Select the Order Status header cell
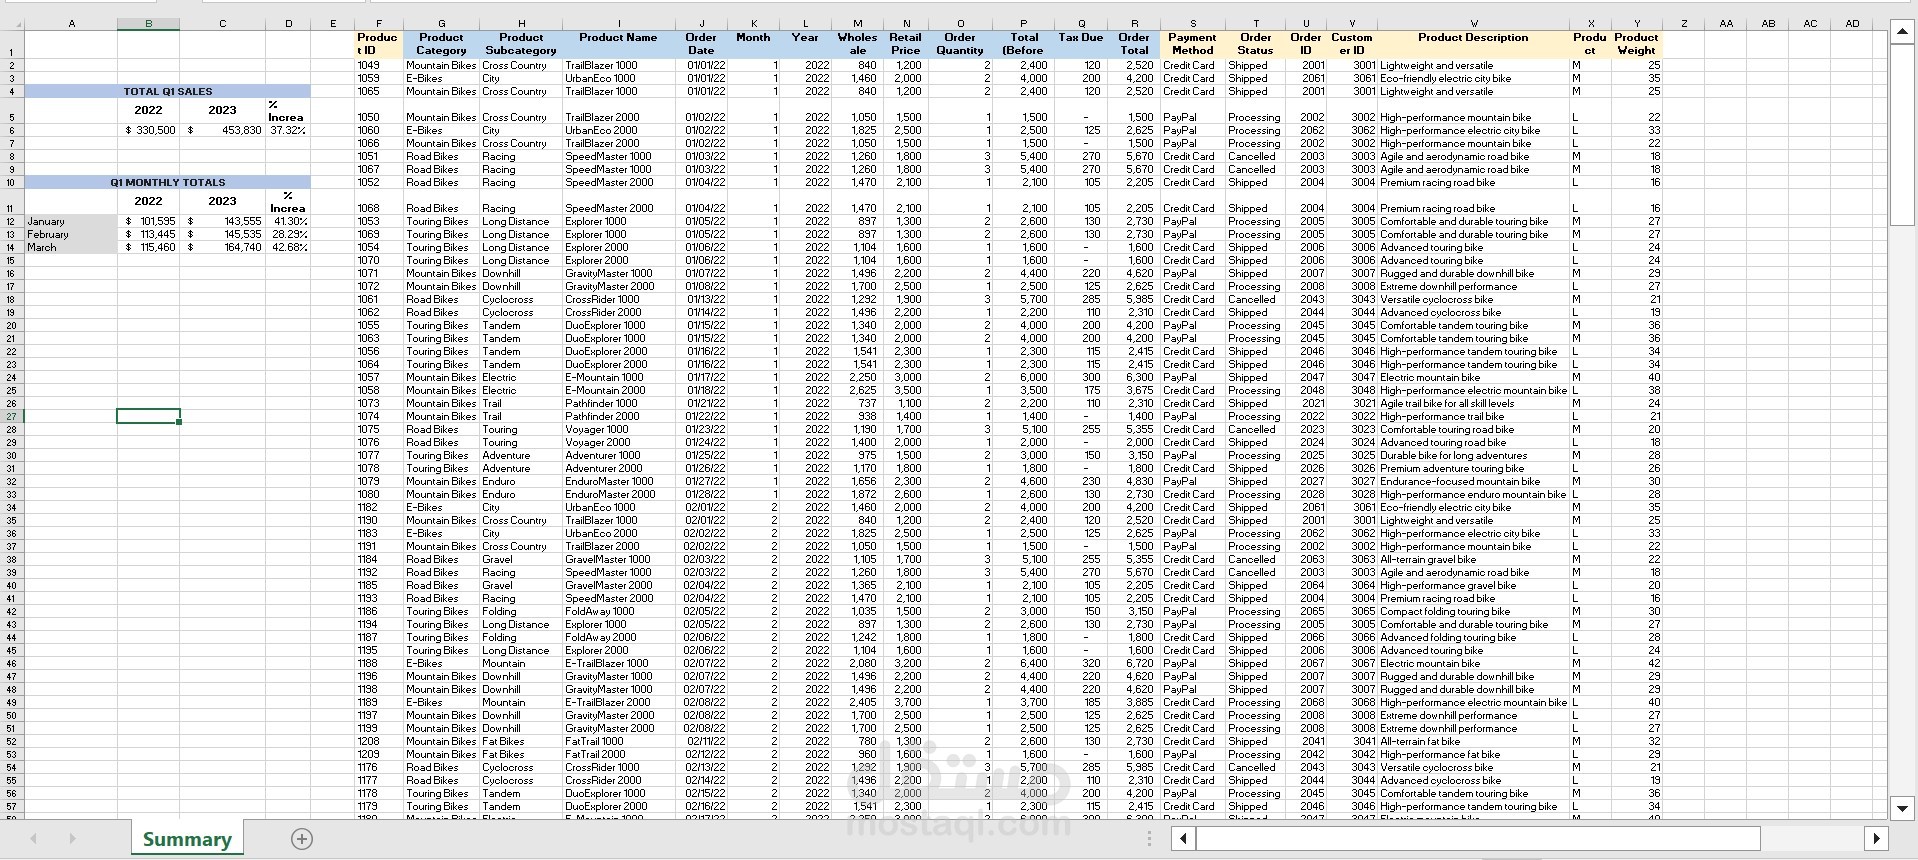Image resolution: width=1918 pixels, height=860 pixels. click(x=1256, y=44)
